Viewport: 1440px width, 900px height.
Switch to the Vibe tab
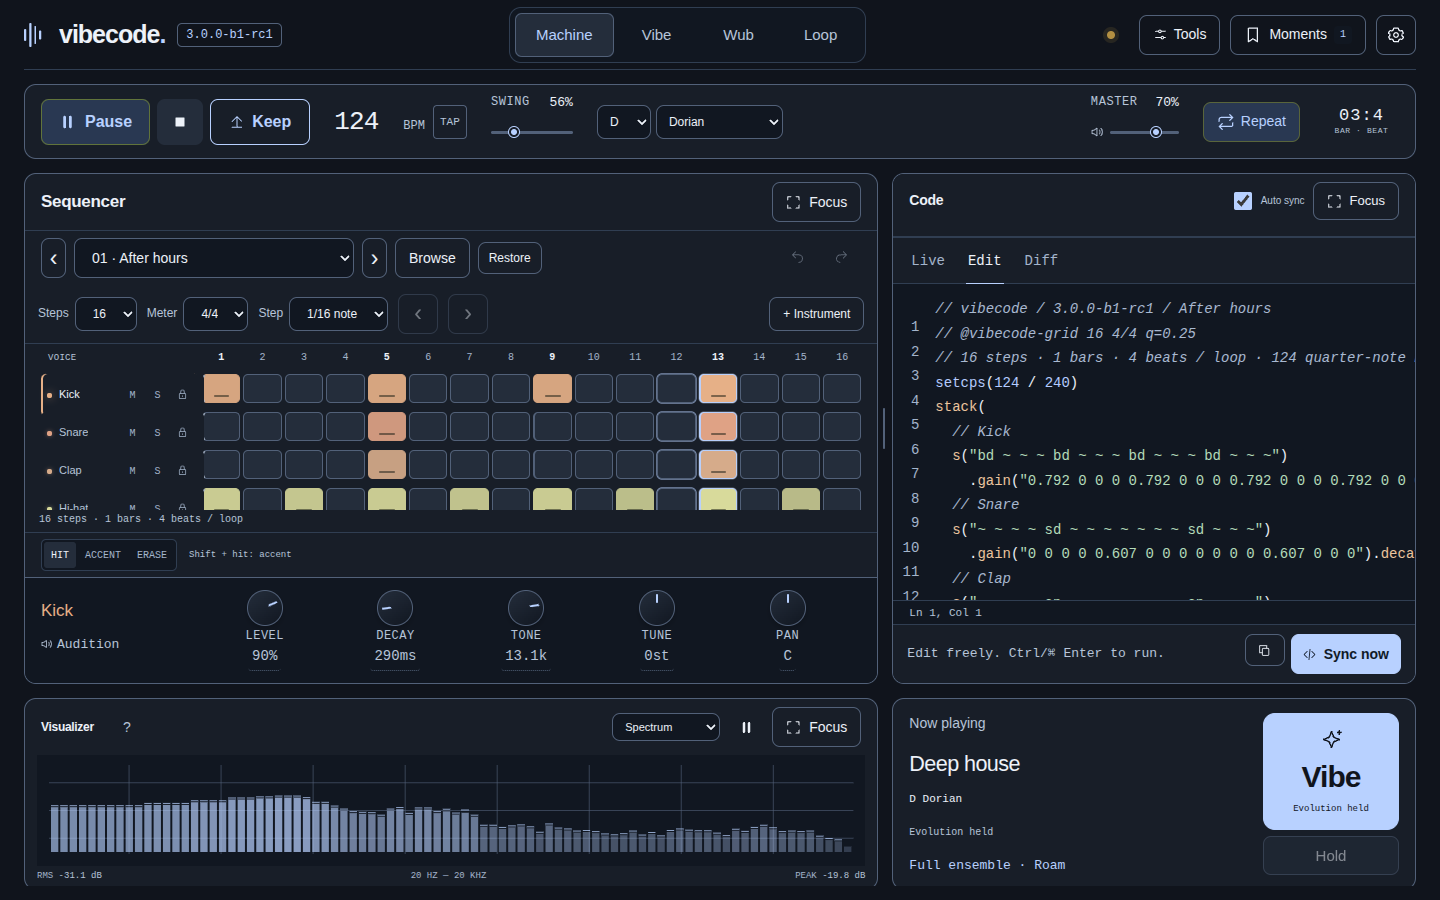pos(656,35)
